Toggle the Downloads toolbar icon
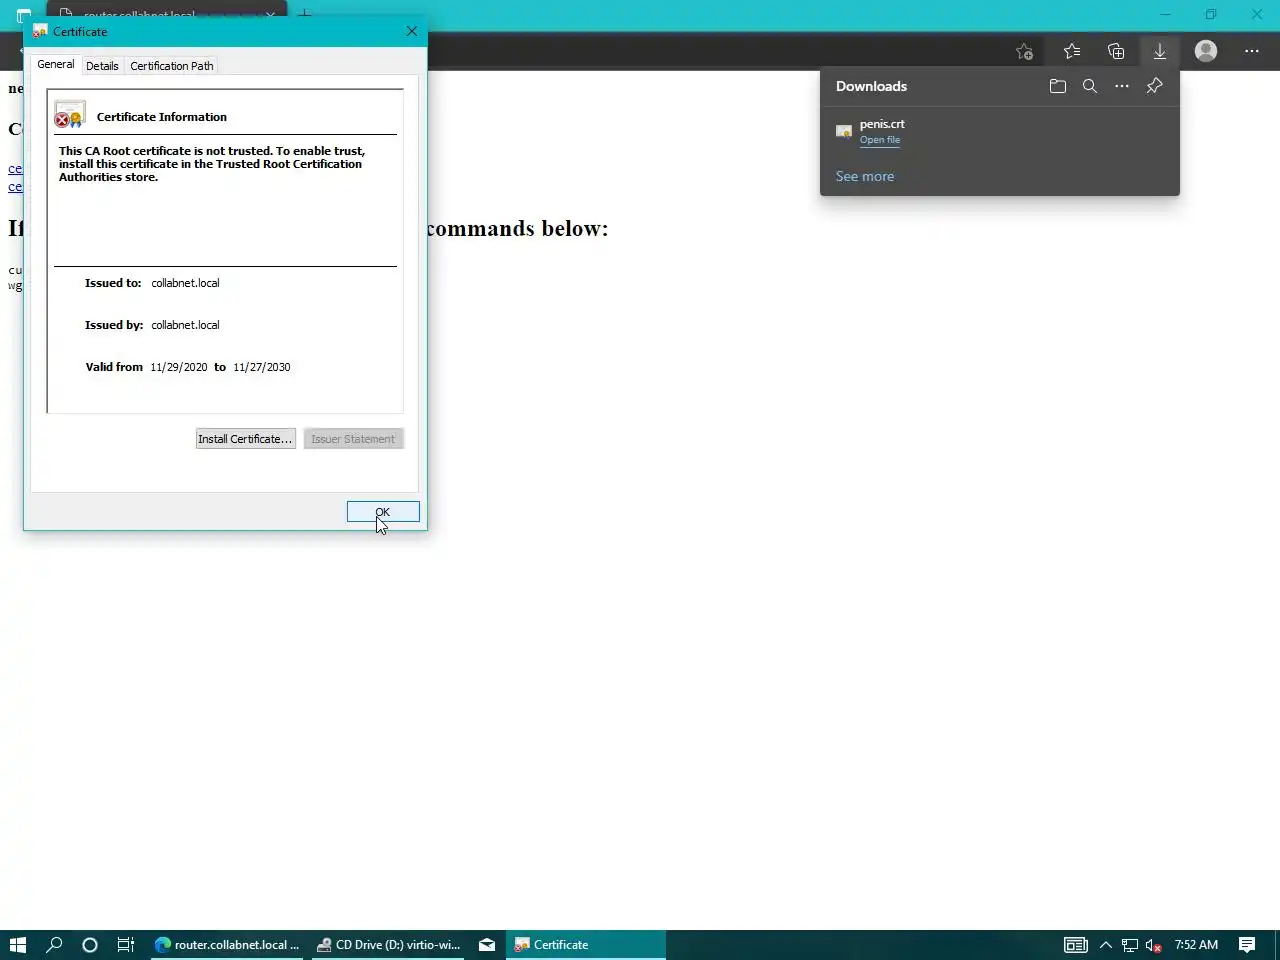 tap(1160, 51)
